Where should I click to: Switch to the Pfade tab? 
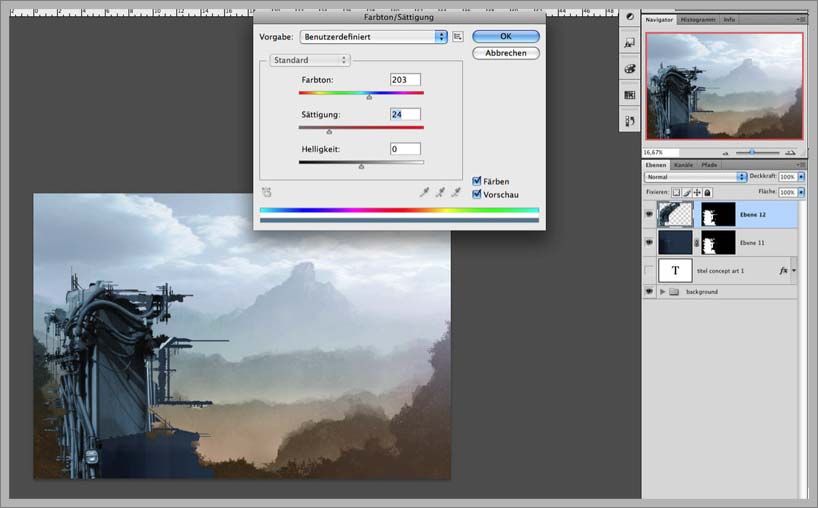[709, 165]
